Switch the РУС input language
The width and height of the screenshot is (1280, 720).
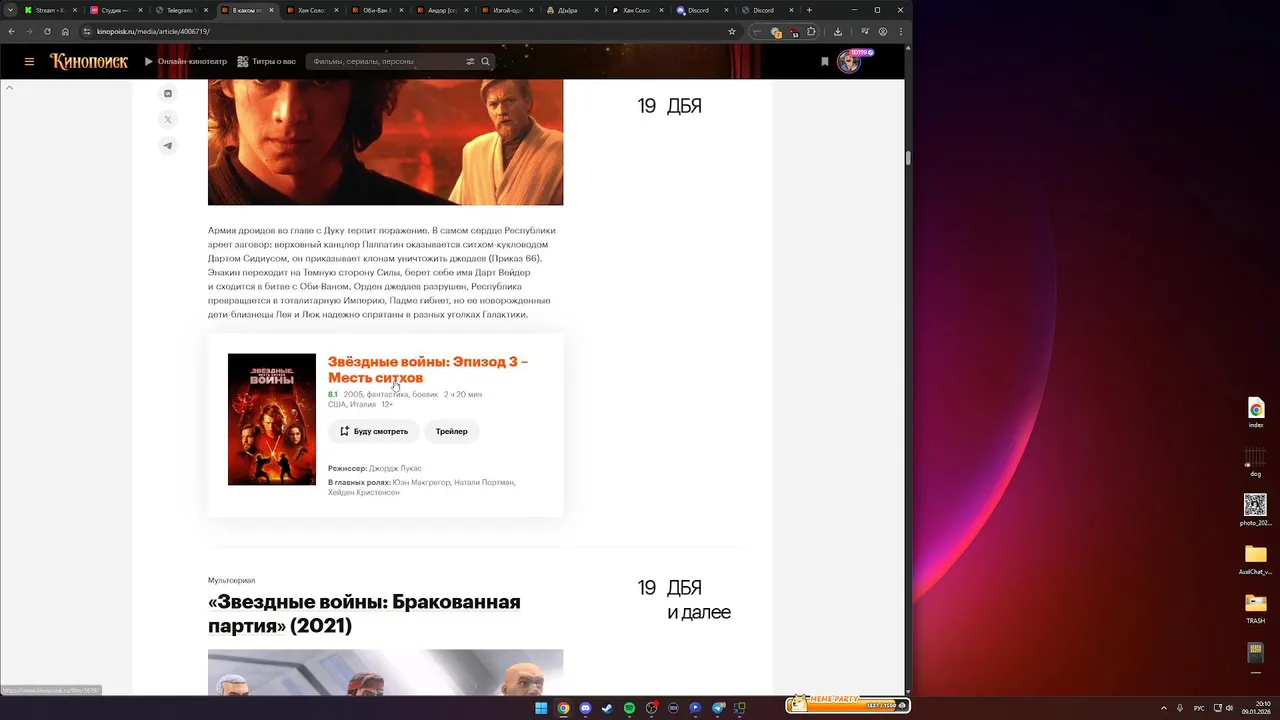pos(1199,708)
